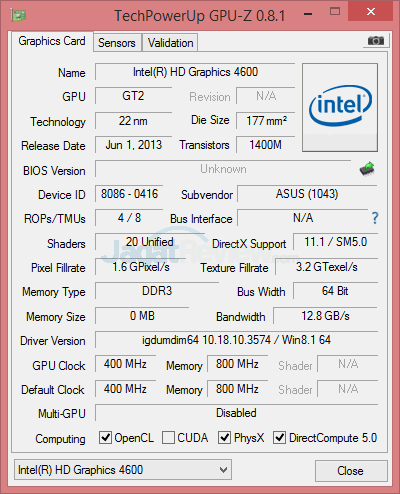The width and height of the screenshot is (400, 494).
Task: Click the Memory Type field DDR3
Action: point(157,291)
